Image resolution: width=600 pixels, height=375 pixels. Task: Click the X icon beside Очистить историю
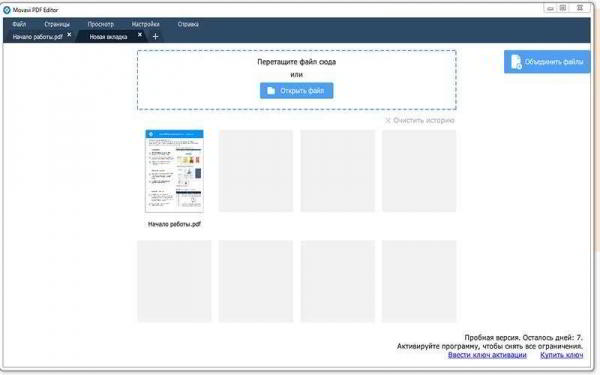[388, 121]
